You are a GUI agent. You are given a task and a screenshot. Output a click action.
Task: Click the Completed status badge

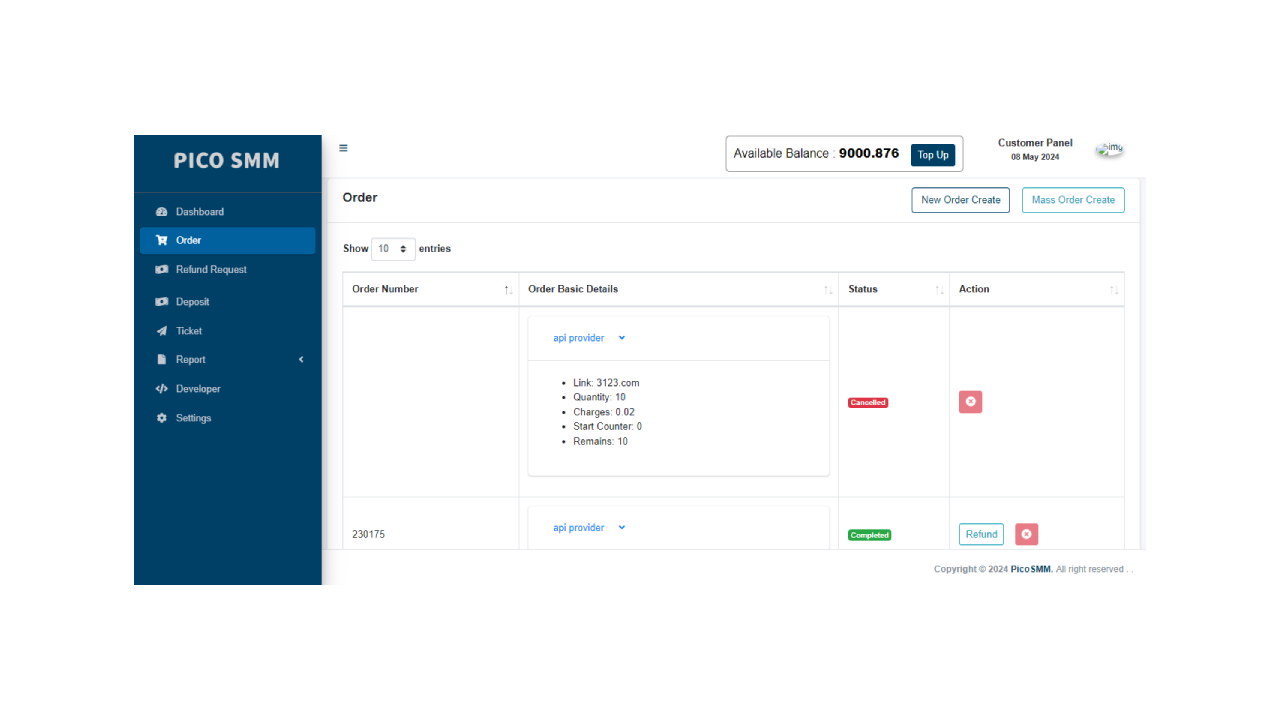click(869, 535)
